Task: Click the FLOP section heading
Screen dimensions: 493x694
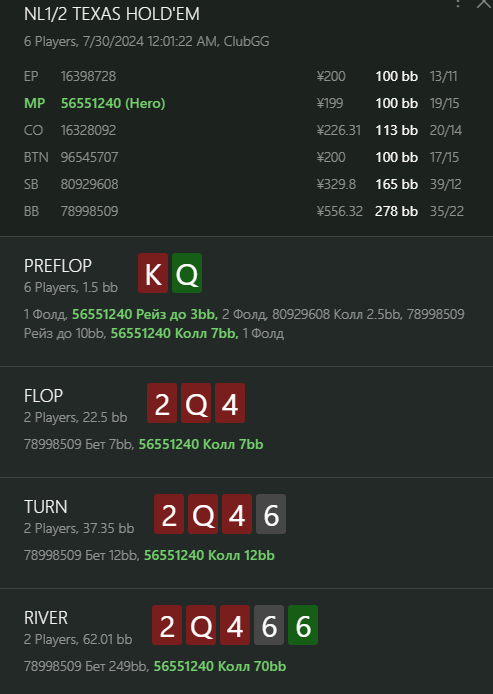Action: click(43, 396)
